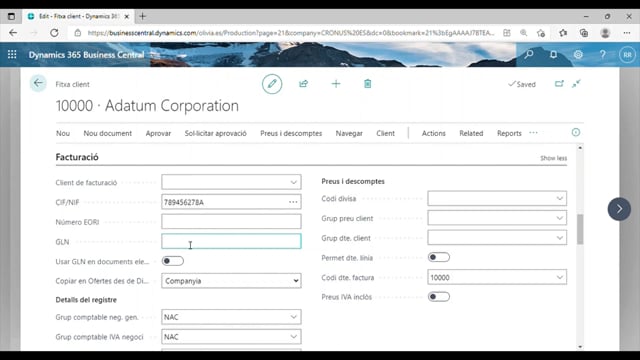
Task: Expand the Grup dte. client dropdown
Action: [x=560, y=238]
